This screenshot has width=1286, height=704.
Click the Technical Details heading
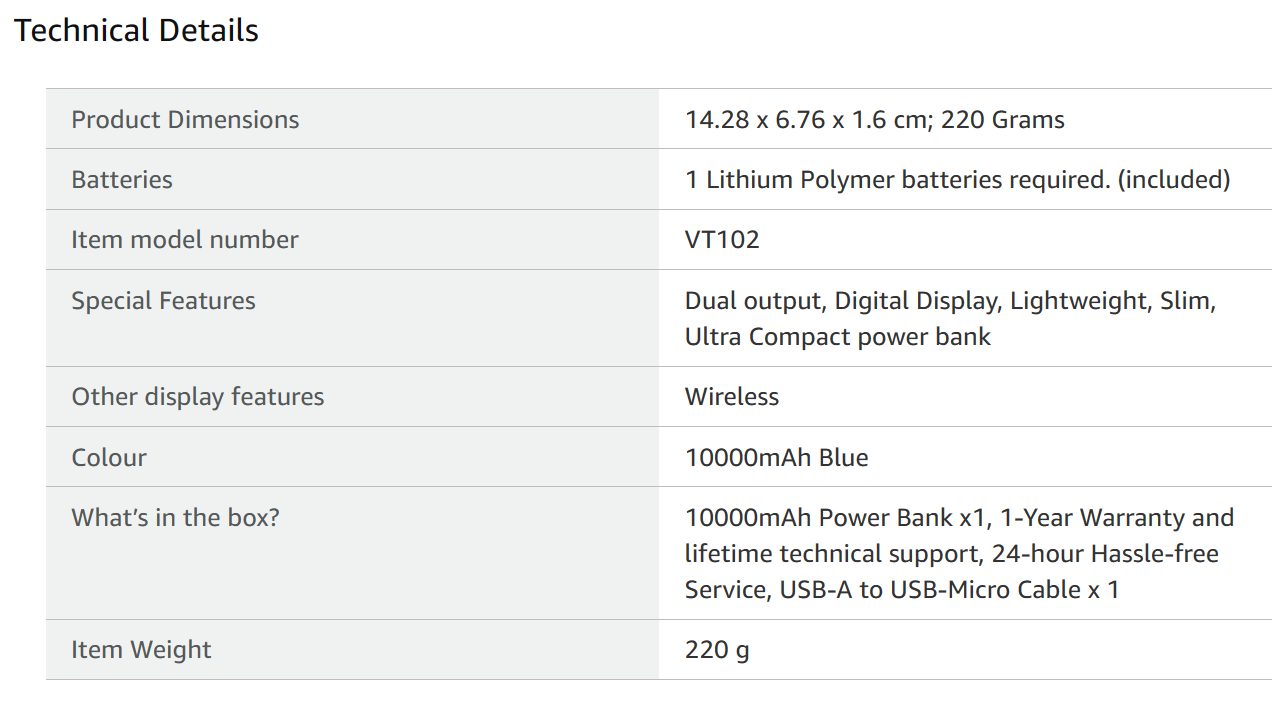click(136, 31)
